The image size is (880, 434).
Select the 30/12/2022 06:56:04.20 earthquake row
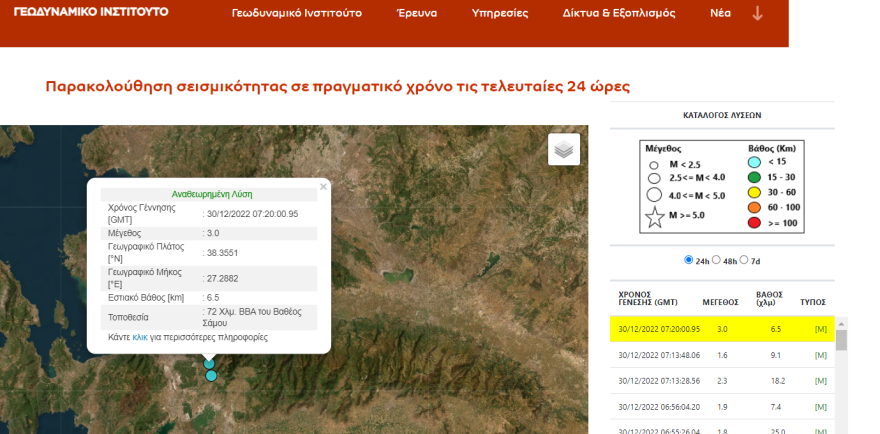(x=722, y=406)
